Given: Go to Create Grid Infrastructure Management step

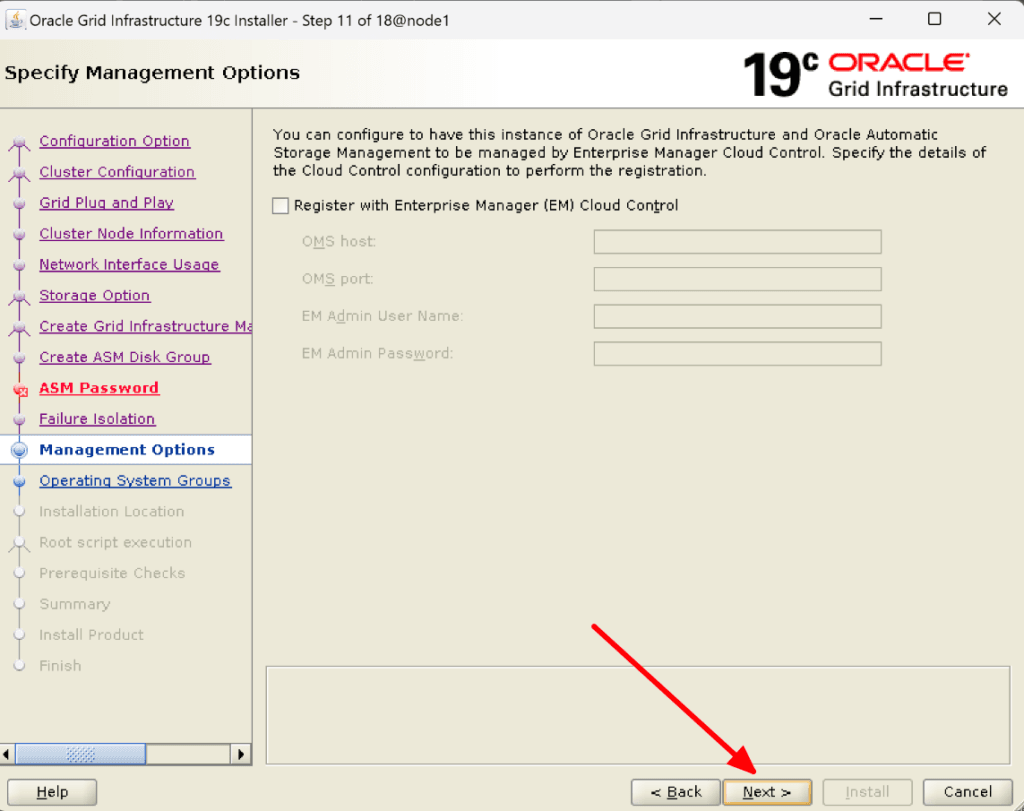Looking at the screenshot, I should click(145, 326).
